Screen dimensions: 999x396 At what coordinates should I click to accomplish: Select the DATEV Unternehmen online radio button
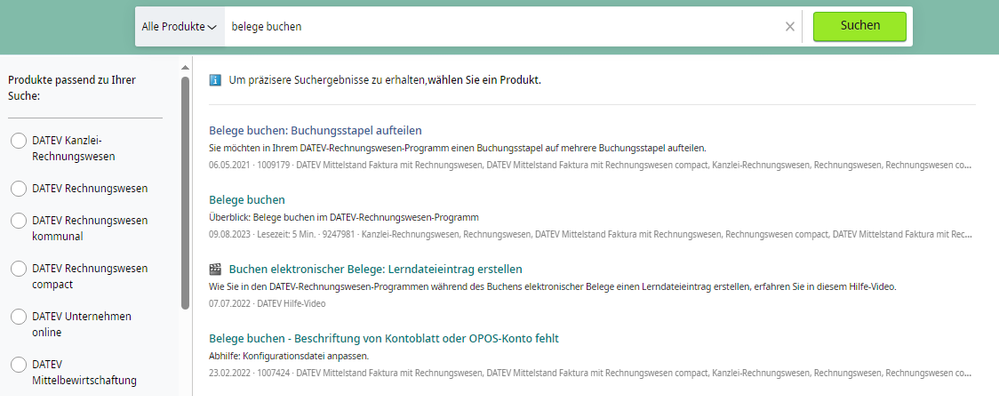click(x=18, y=316)
